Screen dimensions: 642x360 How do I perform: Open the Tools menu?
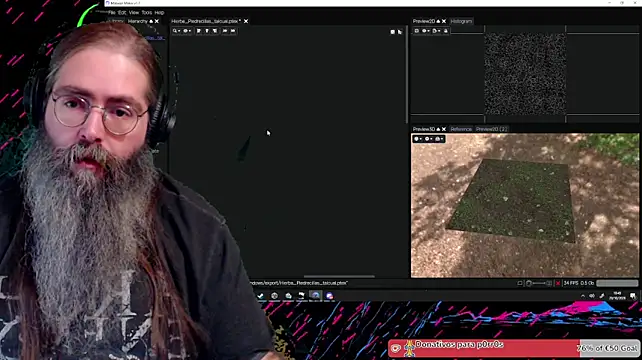pyautogui.click(x=147, y=13)
